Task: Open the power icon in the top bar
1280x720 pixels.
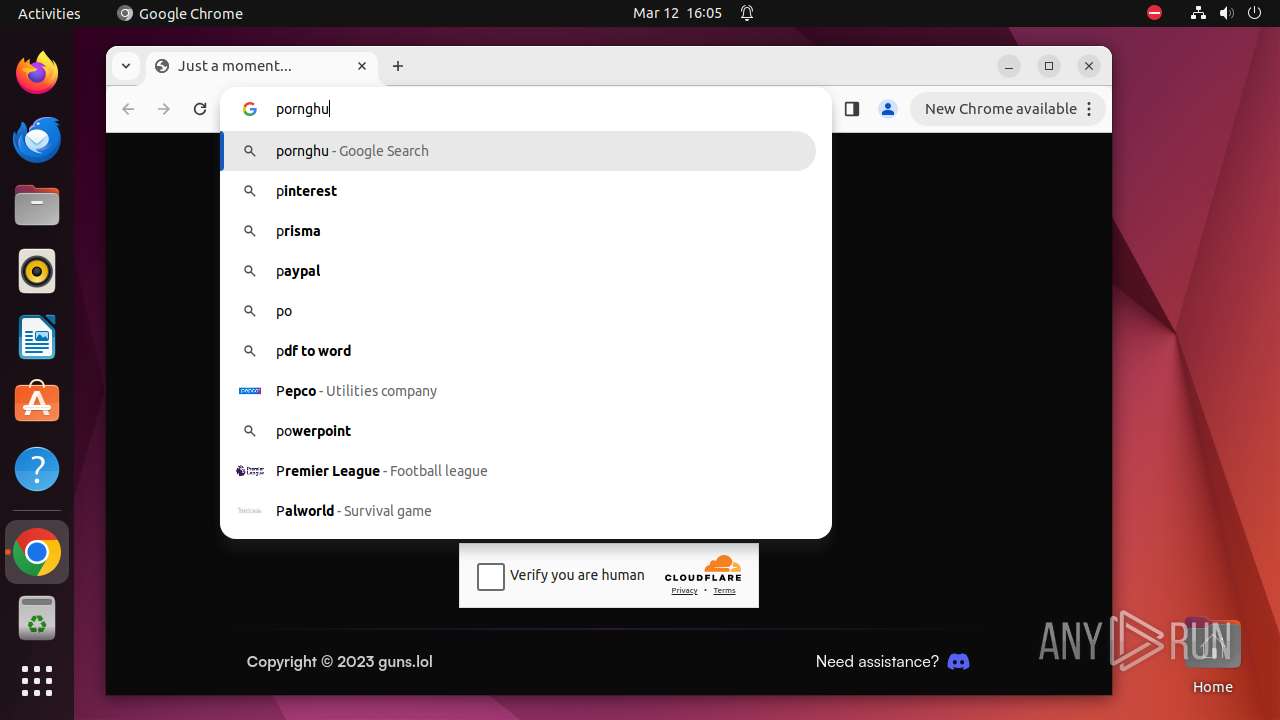Action: click(x=1254, y=13)
